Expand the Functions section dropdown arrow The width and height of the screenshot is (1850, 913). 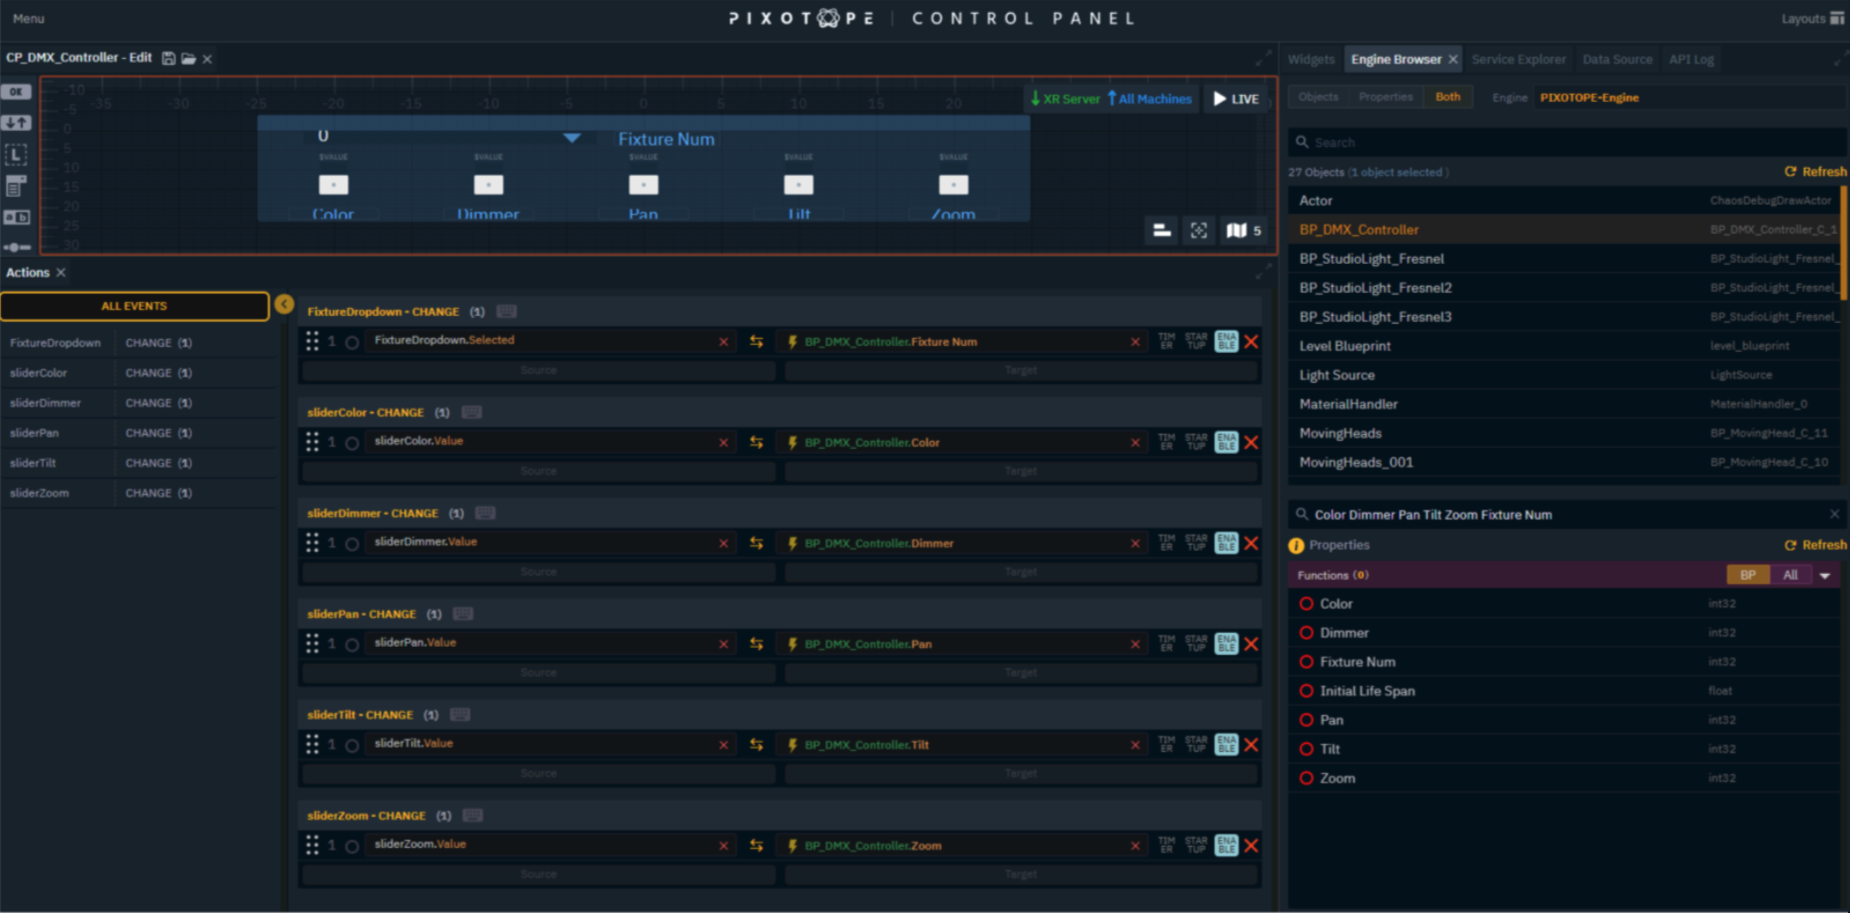[1825, 576]
